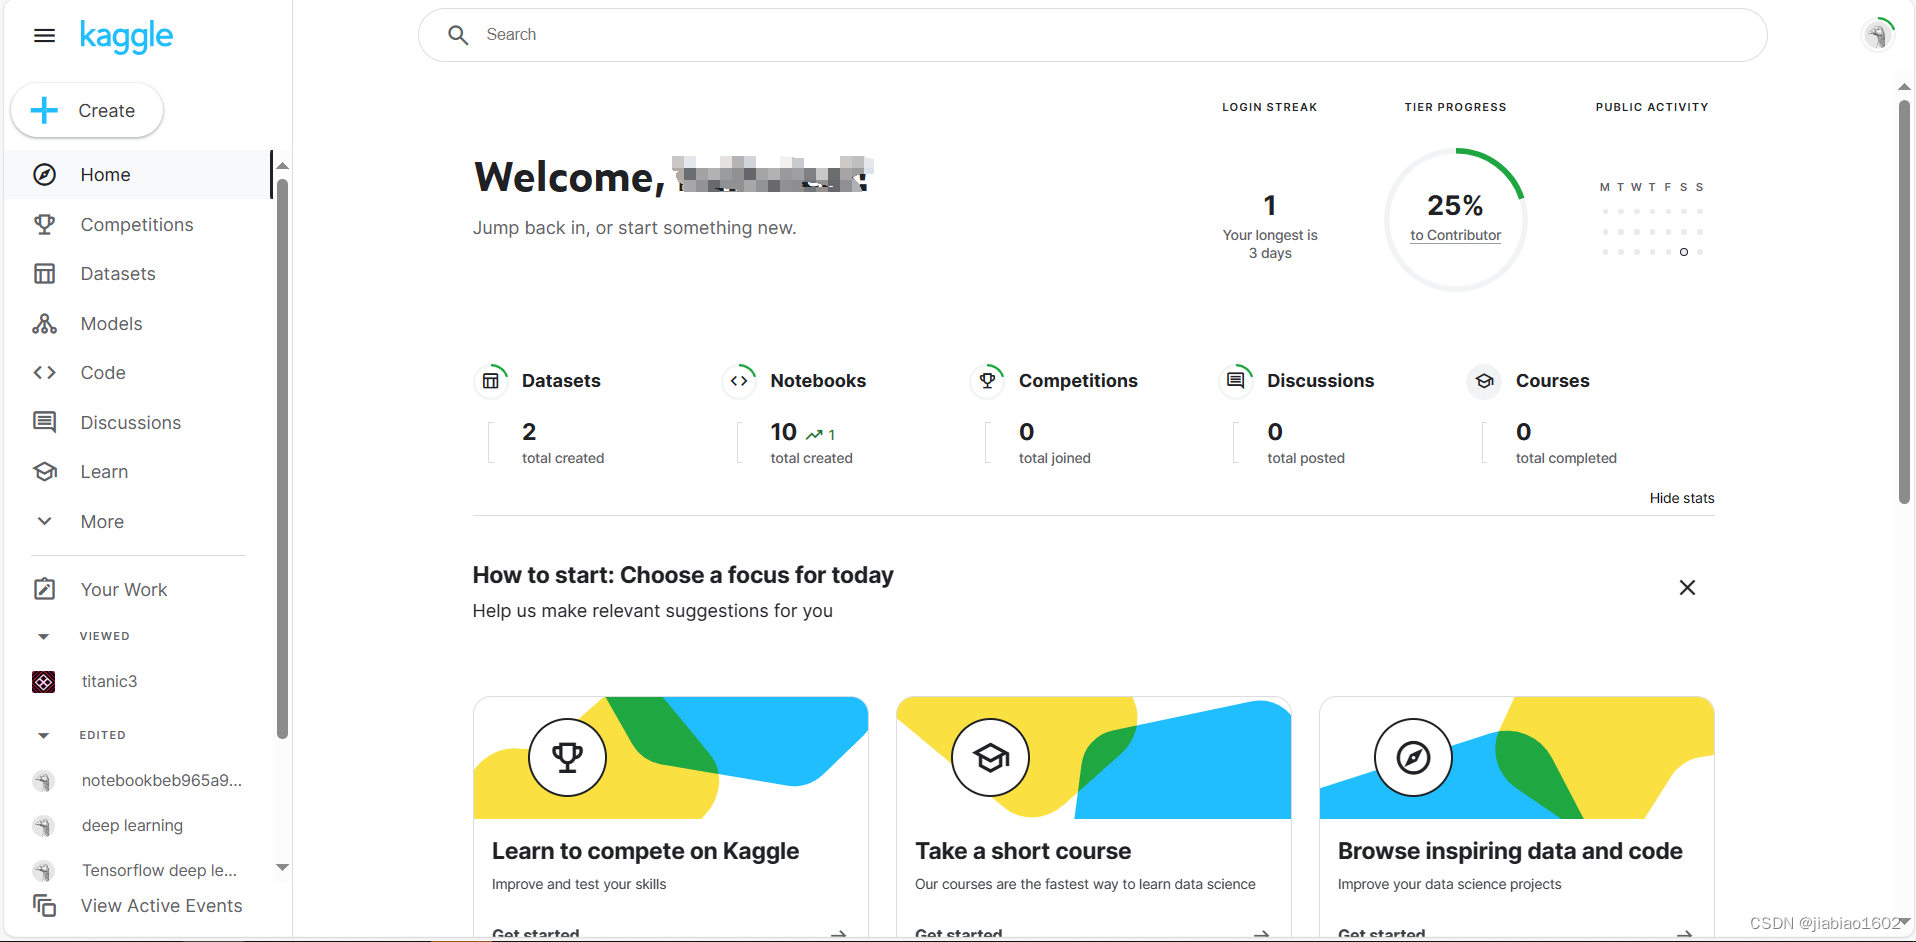
Task: Open Browse inspiring data and code card
Action: pos(1516,816)
